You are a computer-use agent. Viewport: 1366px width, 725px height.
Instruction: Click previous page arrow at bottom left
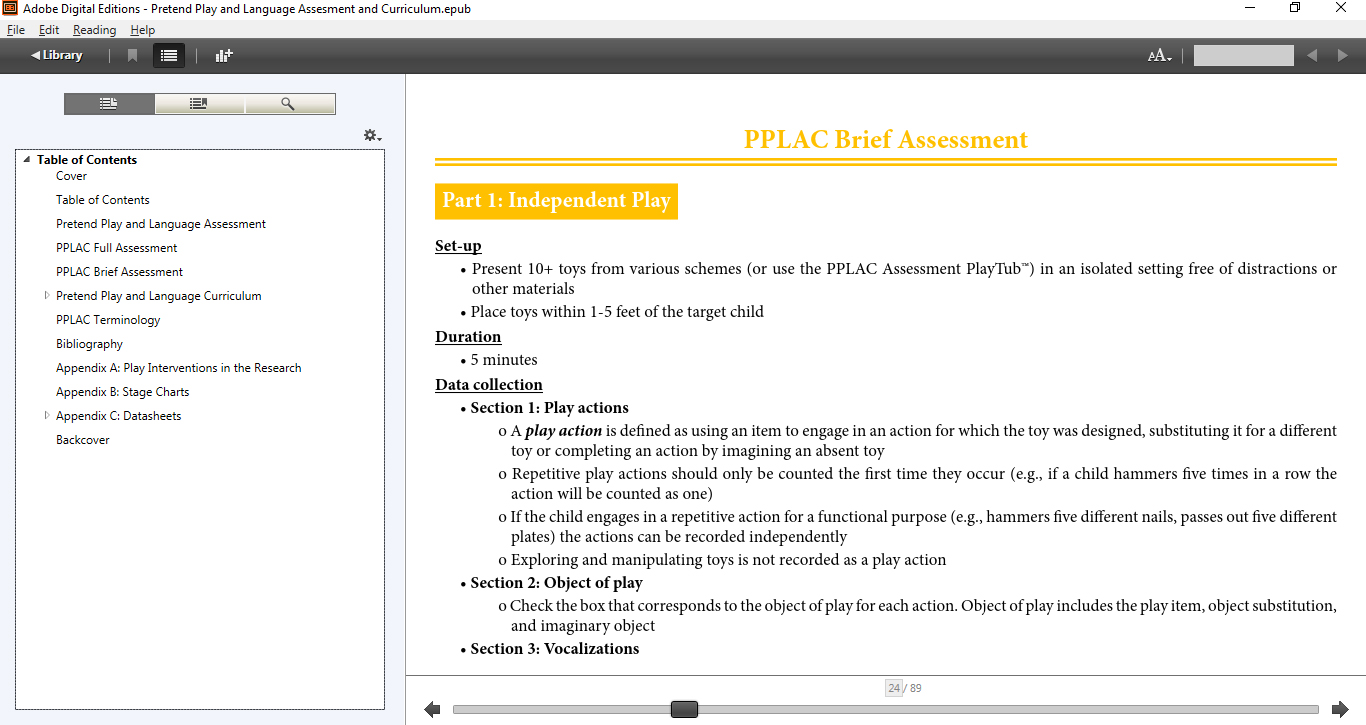(x=432, y=709)
